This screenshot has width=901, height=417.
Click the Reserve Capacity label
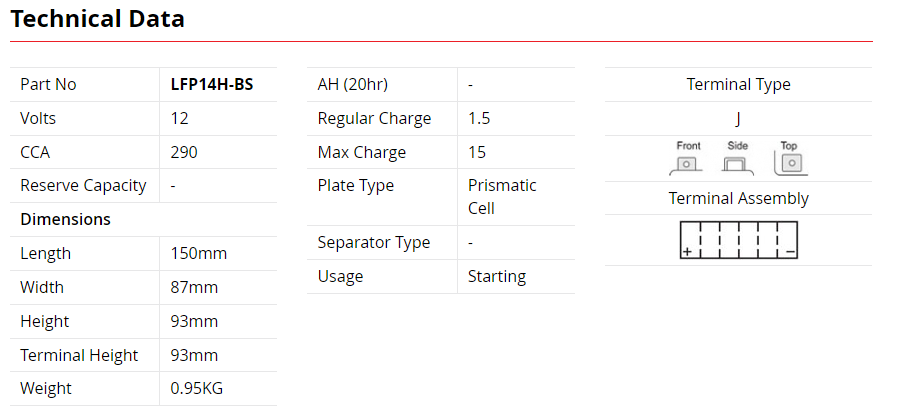pyautogui.click(x=83, y=186)
